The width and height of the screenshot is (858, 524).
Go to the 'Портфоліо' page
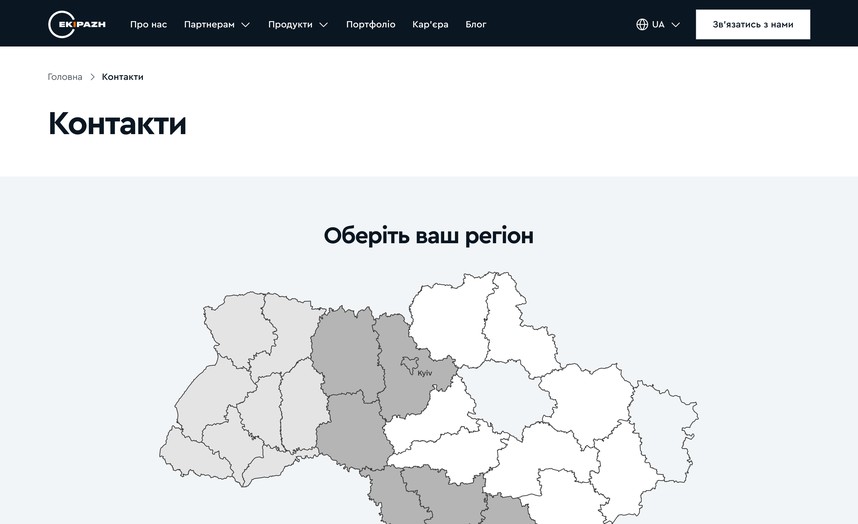370,25
